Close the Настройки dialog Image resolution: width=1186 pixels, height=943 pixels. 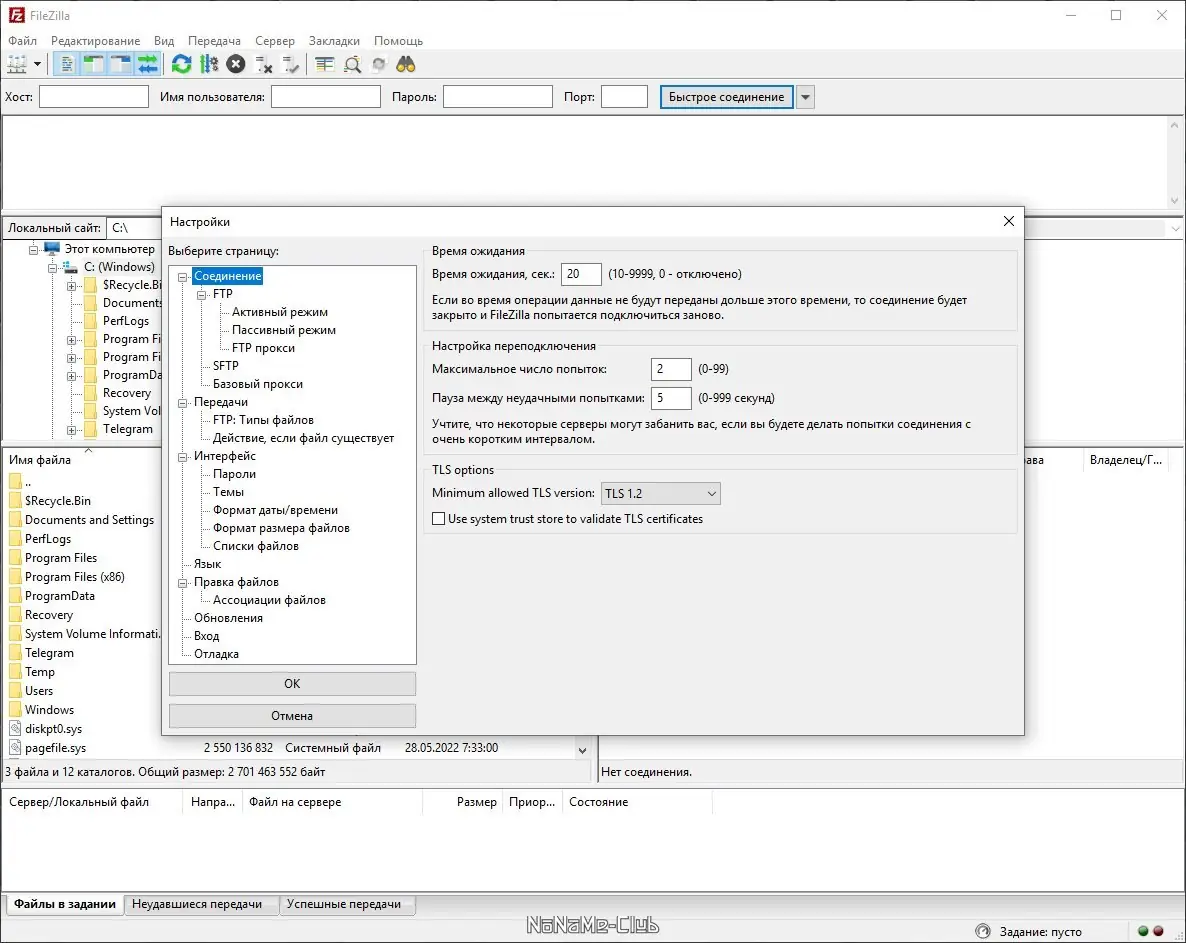1008,221
